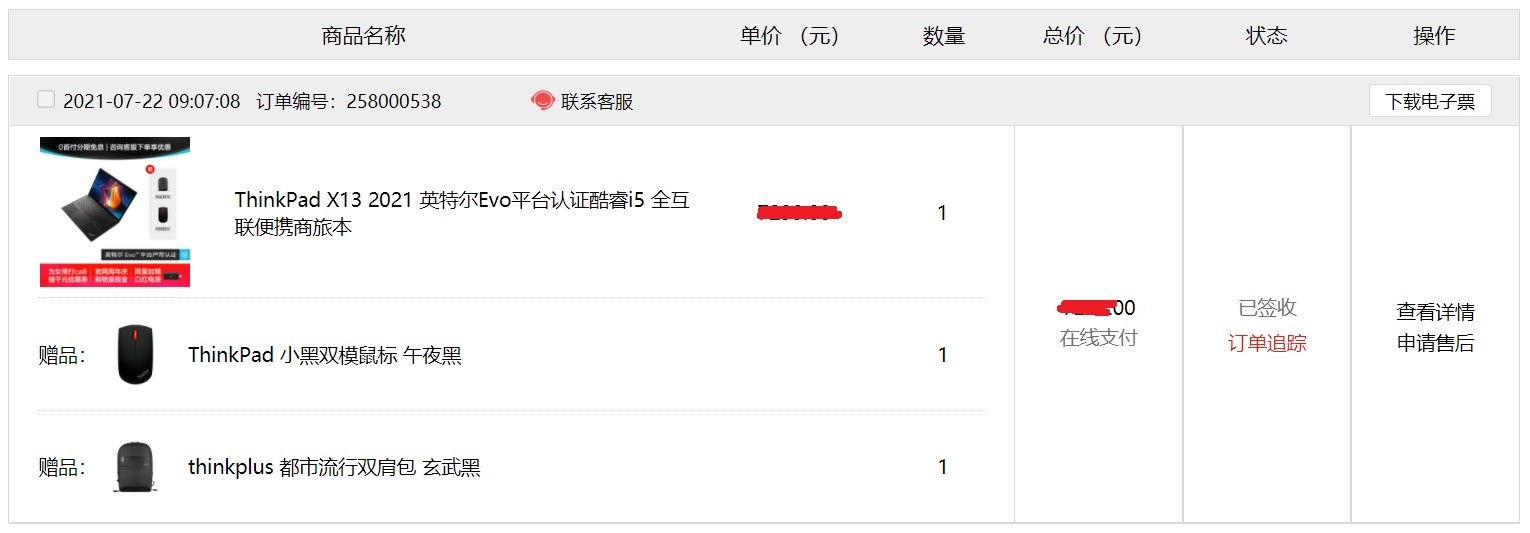This screenshot has width=1530, height=533.
Task: Open the 联系客服 link
Action: click(597, 101)
